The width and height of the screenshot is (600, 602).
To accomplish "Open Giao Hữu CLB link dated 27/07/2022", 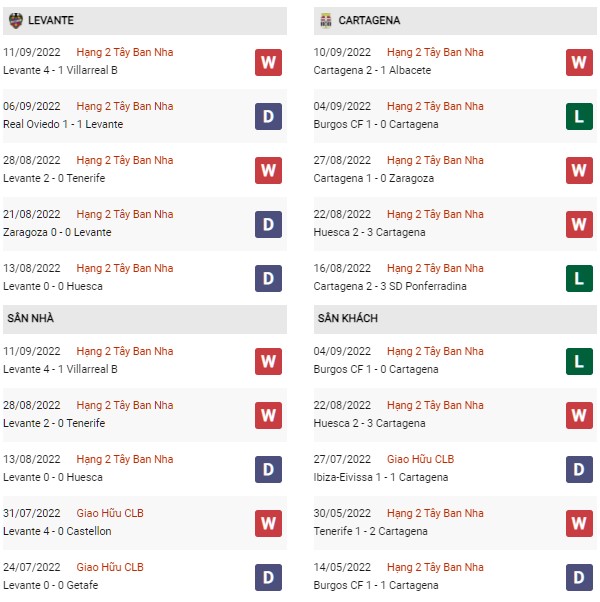I will click(420, 459).
